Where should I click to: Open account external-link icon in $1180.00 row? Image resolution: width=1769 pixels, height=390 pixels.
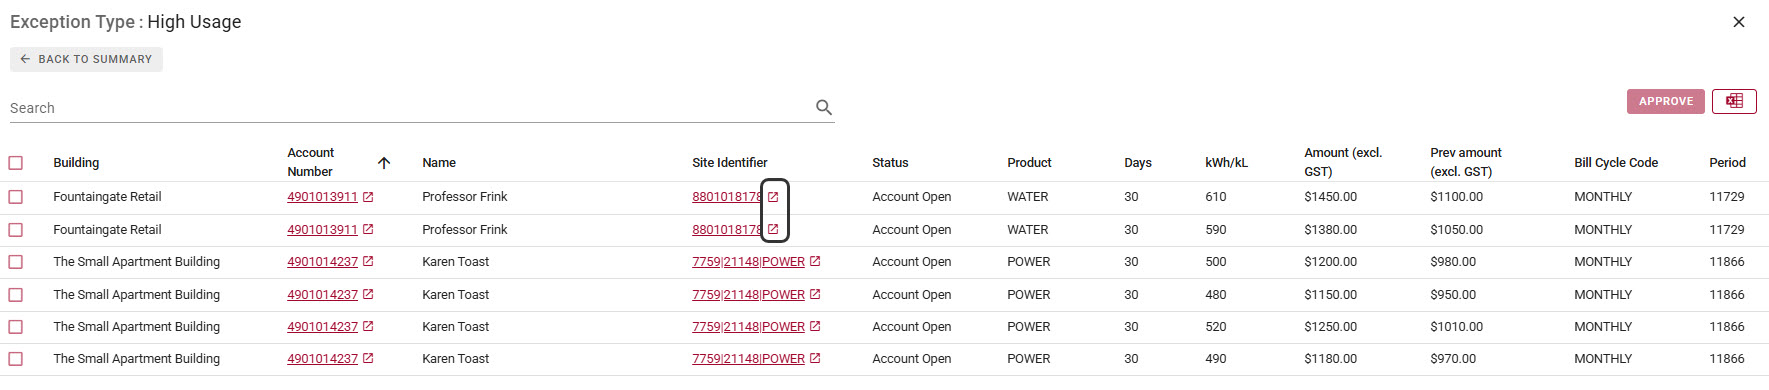point(368,359)
